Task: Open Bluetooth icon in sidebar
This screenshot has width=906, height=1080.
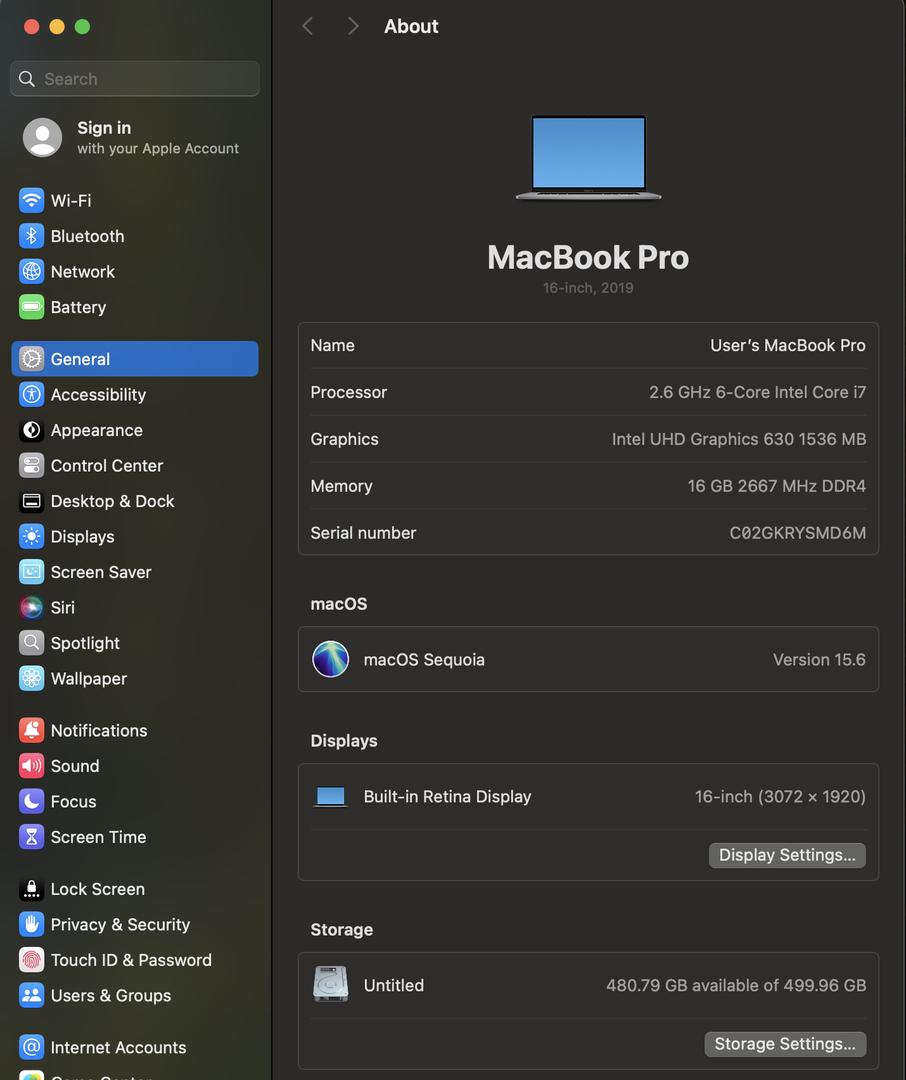Action: coord(31,236)
